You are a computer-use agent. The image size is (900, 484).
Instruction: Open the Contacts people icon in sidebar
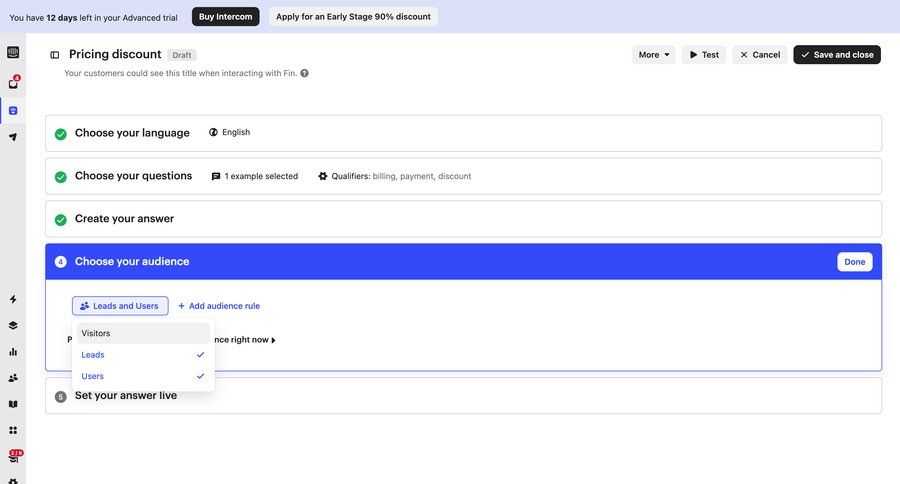13,378
